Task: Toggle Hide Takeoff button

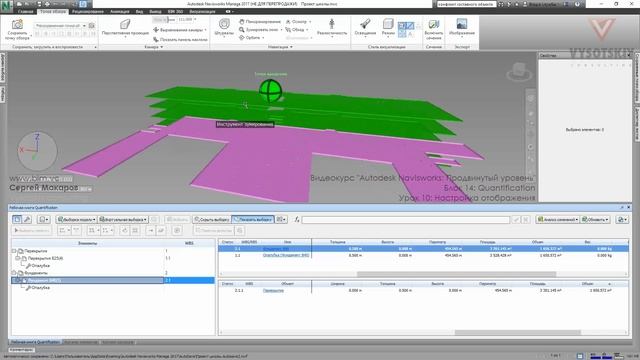Action: point(211,220)
